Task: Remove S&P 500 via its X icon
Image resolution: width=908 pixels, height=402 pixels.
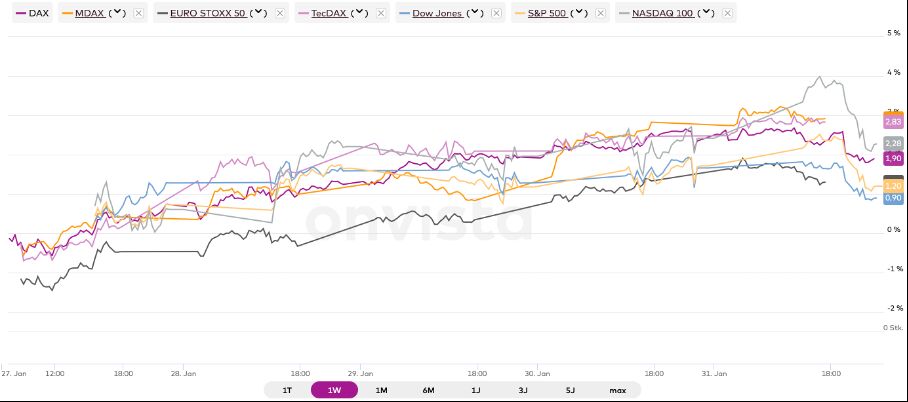Action: pos(600,14)
